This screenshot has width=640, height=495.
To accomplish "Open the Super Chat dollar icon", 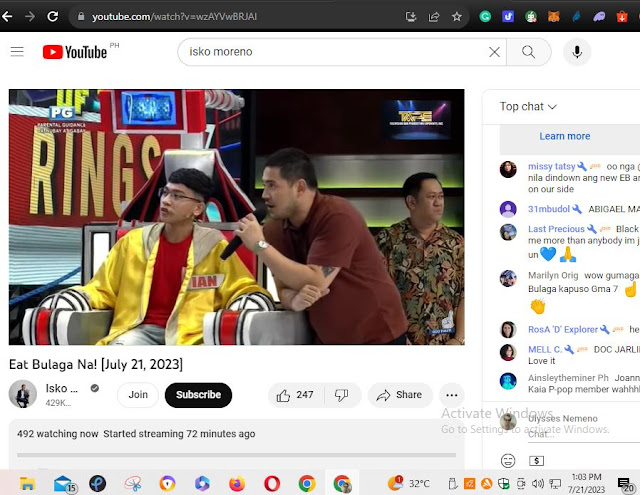I will point(536,461).
